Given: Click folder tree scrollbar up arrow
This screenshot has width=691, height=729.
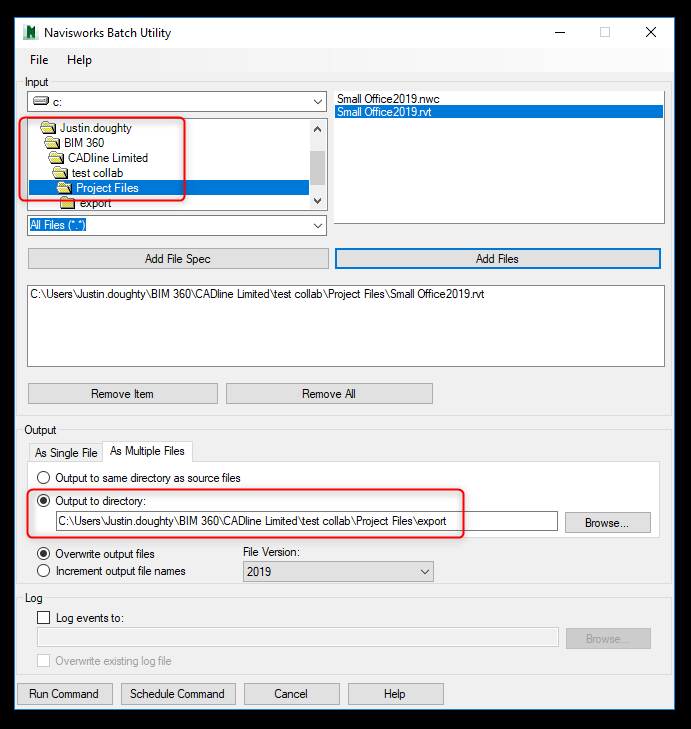Looking at the screenshot, I should (x=318, y=129).
